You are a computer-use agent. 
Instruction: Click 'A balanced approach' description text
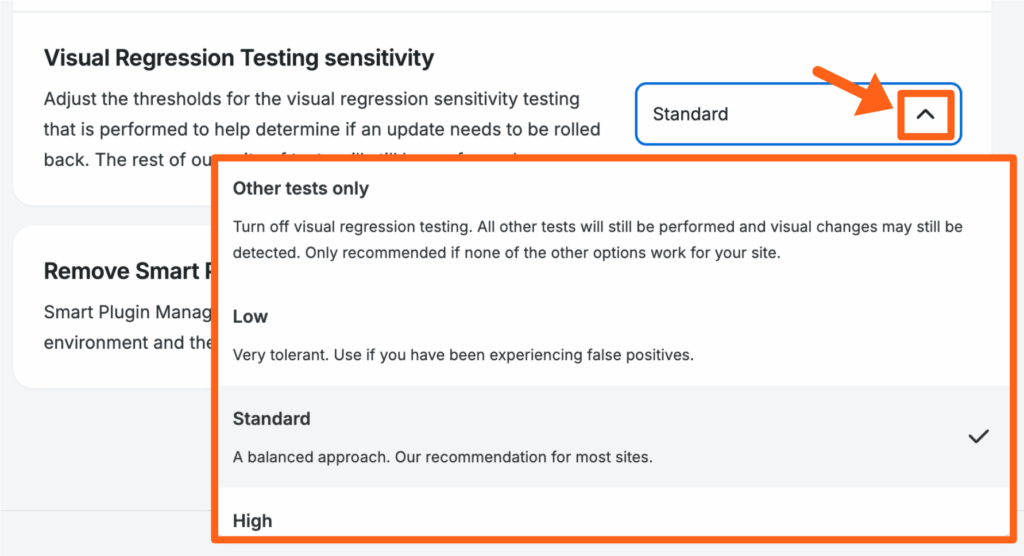(330, 458)
